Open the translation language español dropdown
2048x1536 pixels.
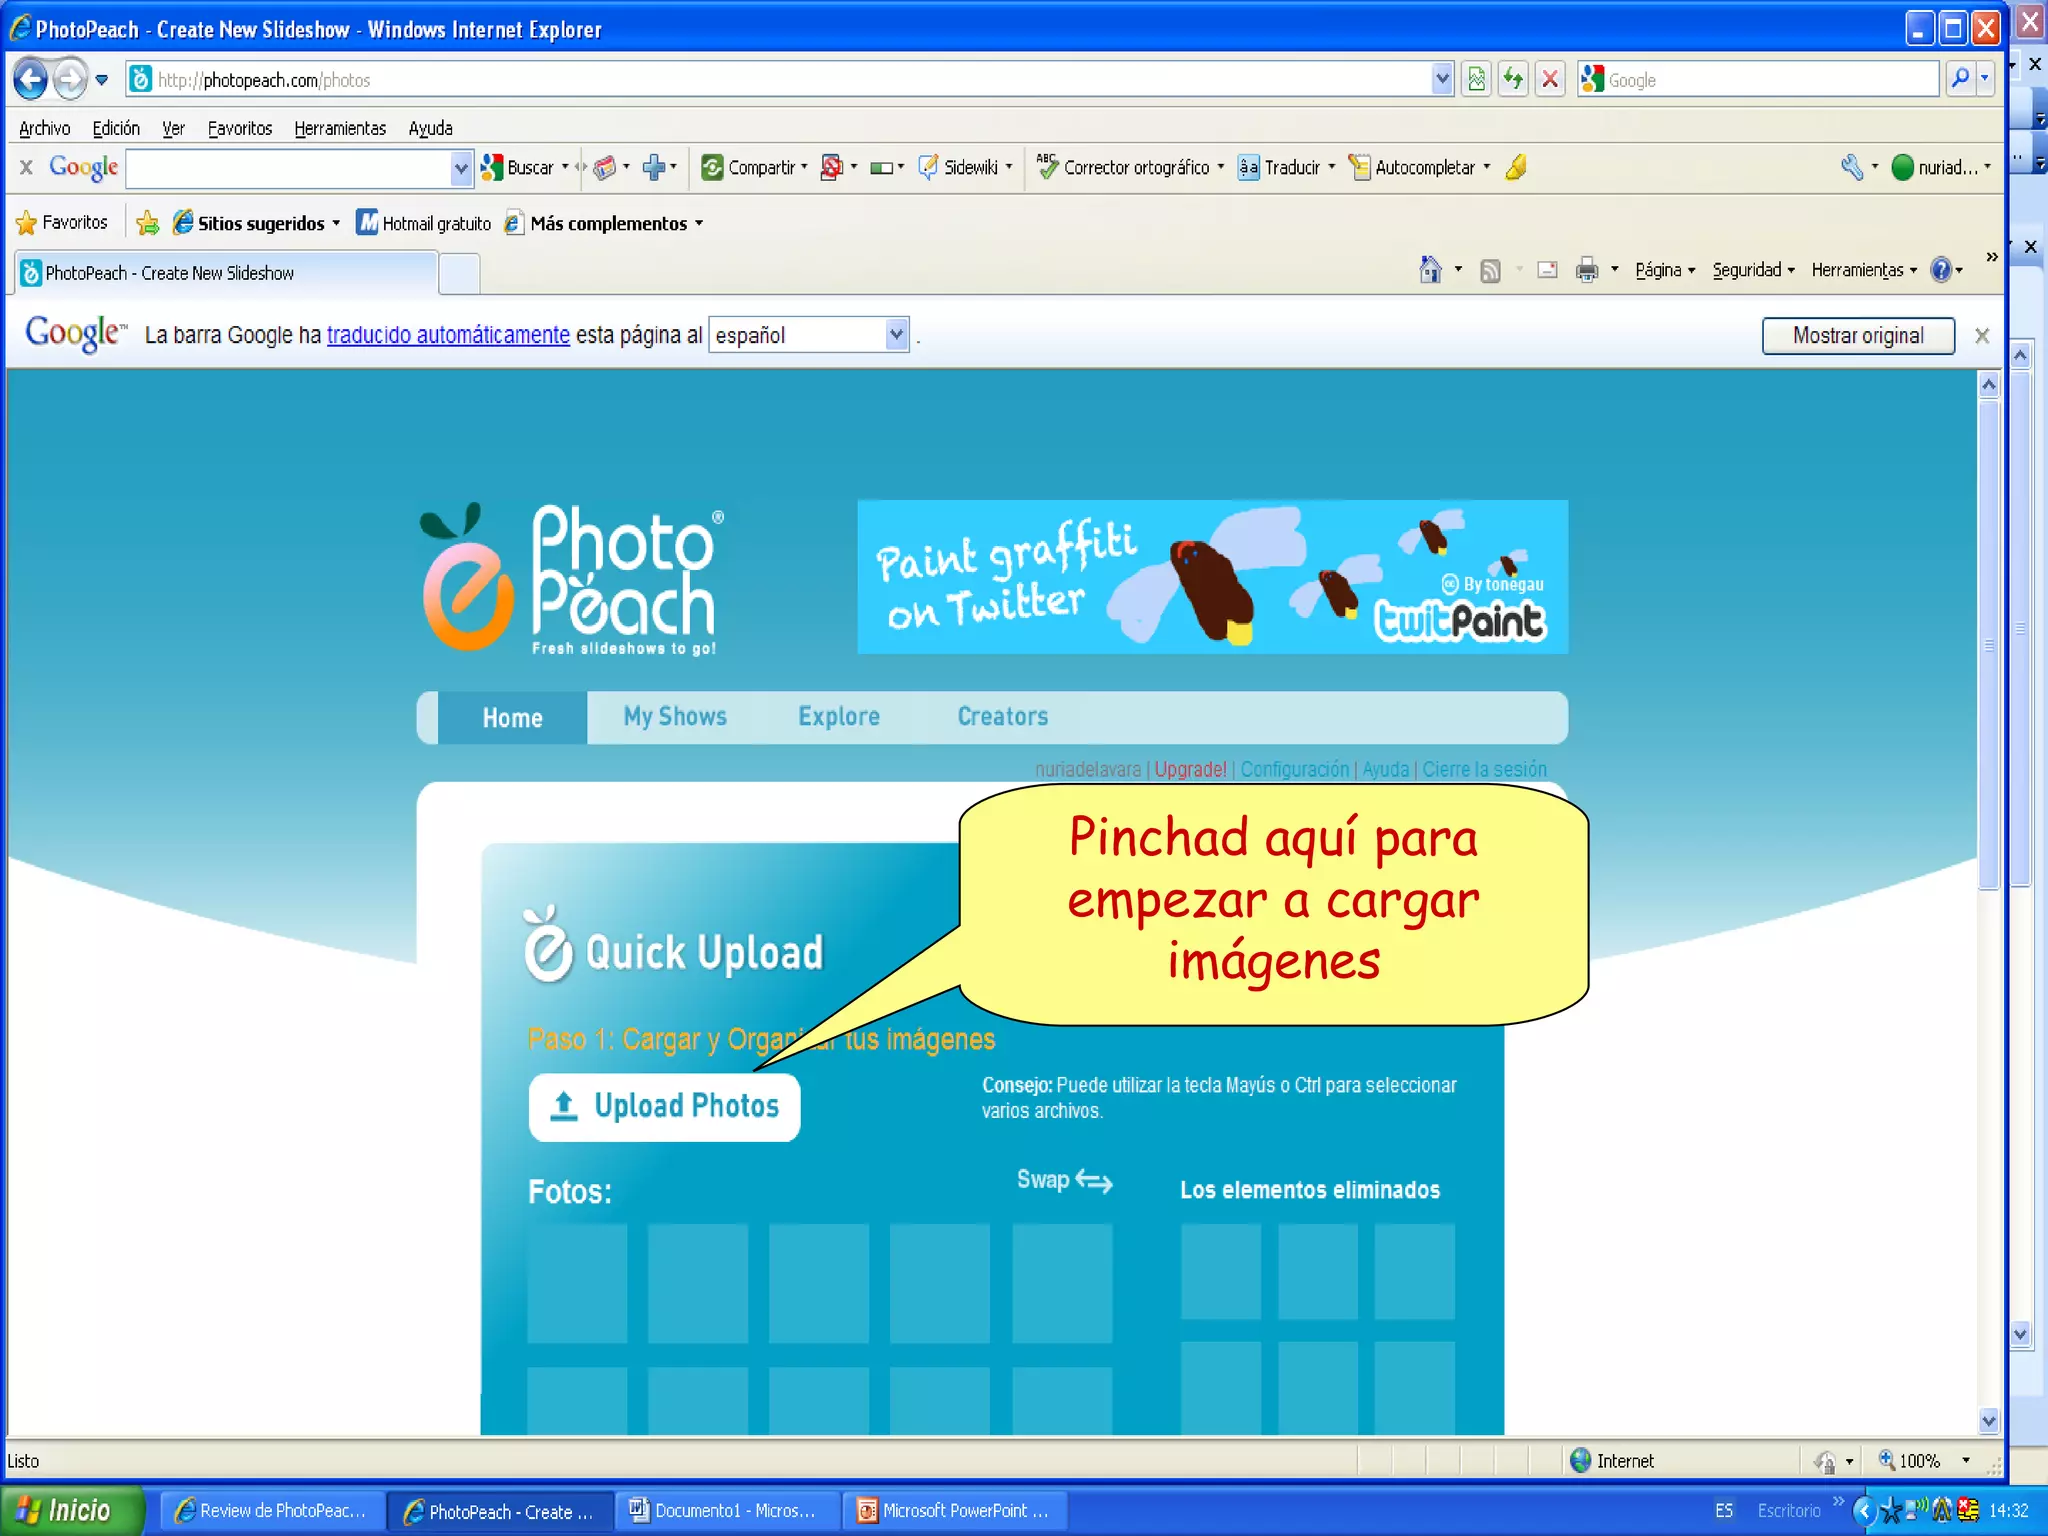pyautogui.click(x=809, y=335)
